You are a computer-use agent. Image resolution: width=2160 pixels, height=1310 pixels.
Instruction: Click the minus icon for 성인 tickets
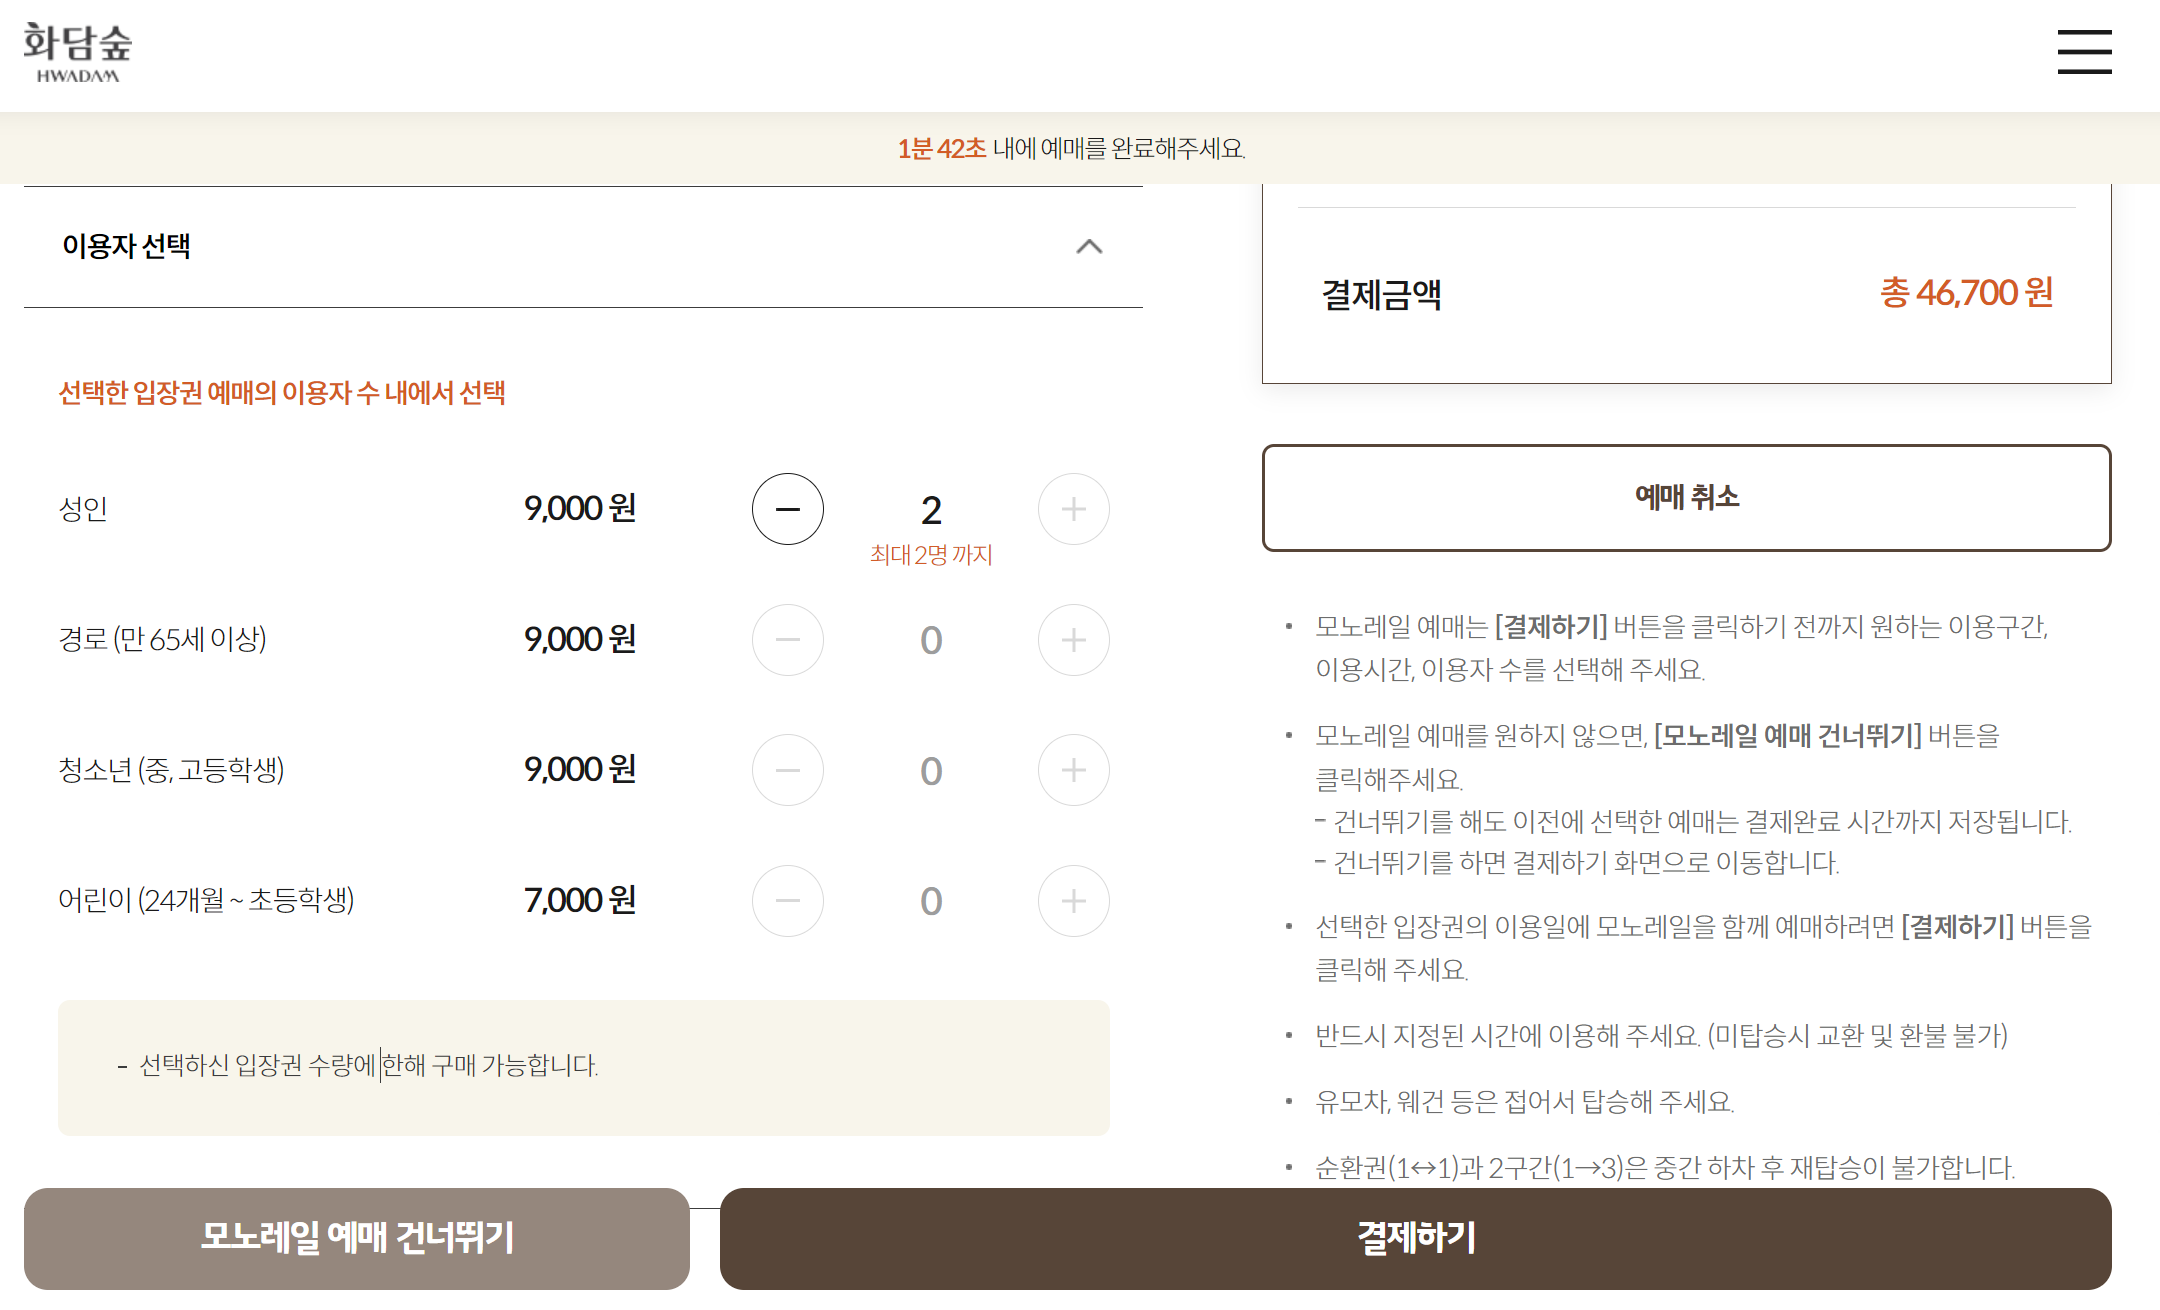tap(787, 509)
